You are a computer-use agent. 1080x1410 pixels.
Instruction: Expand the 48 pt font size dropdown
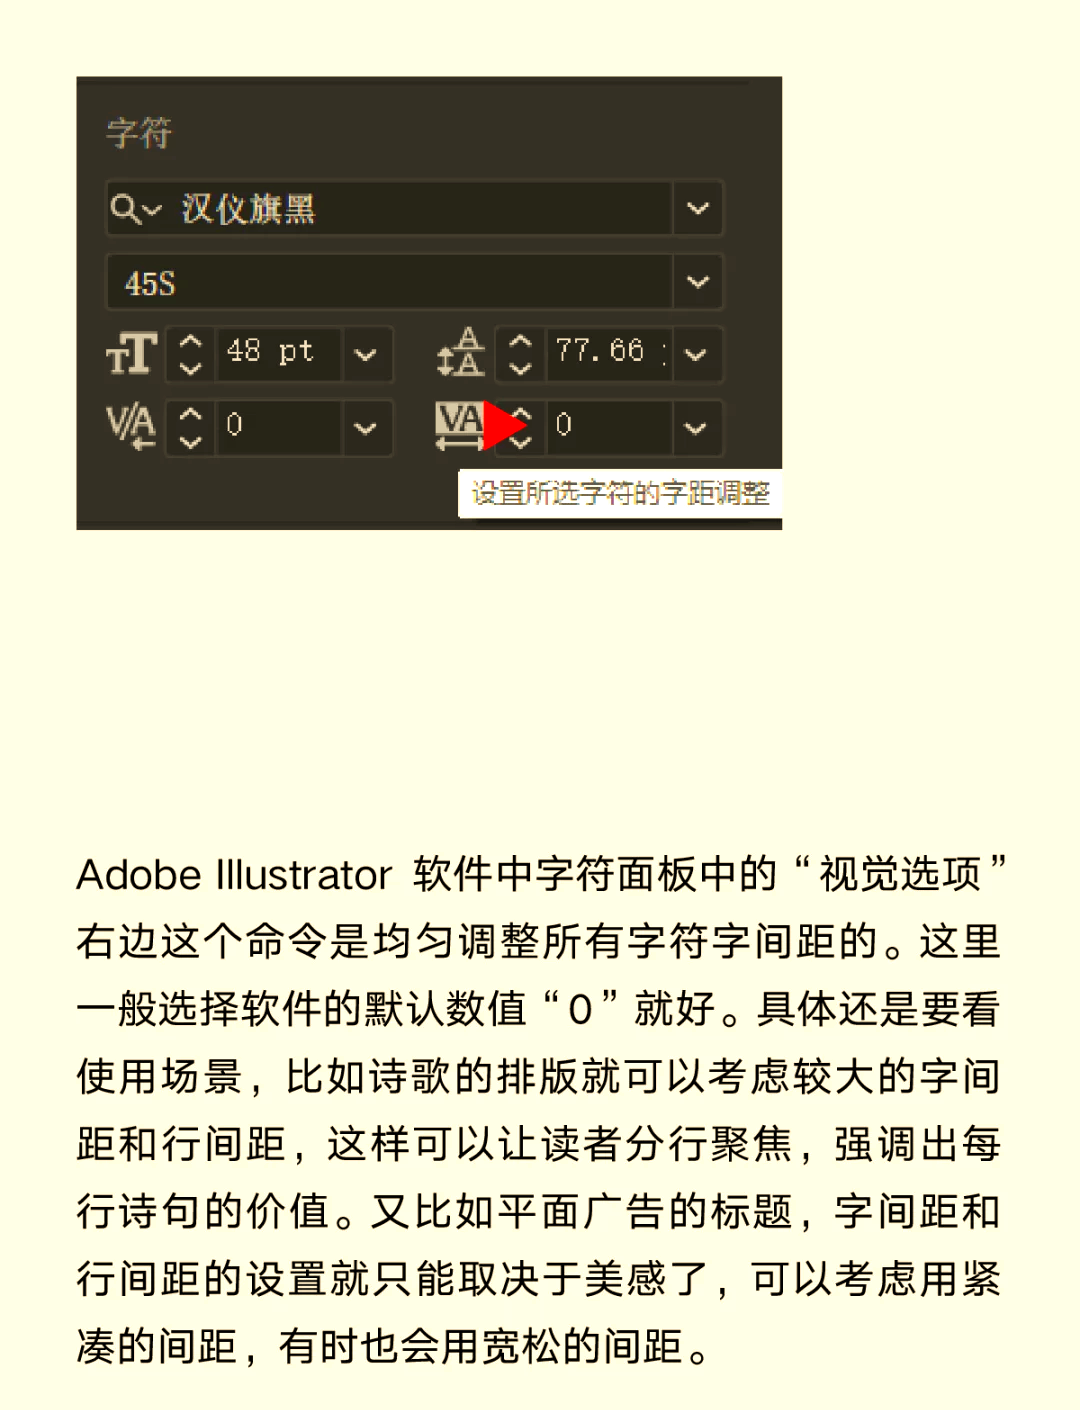point(366,354)
